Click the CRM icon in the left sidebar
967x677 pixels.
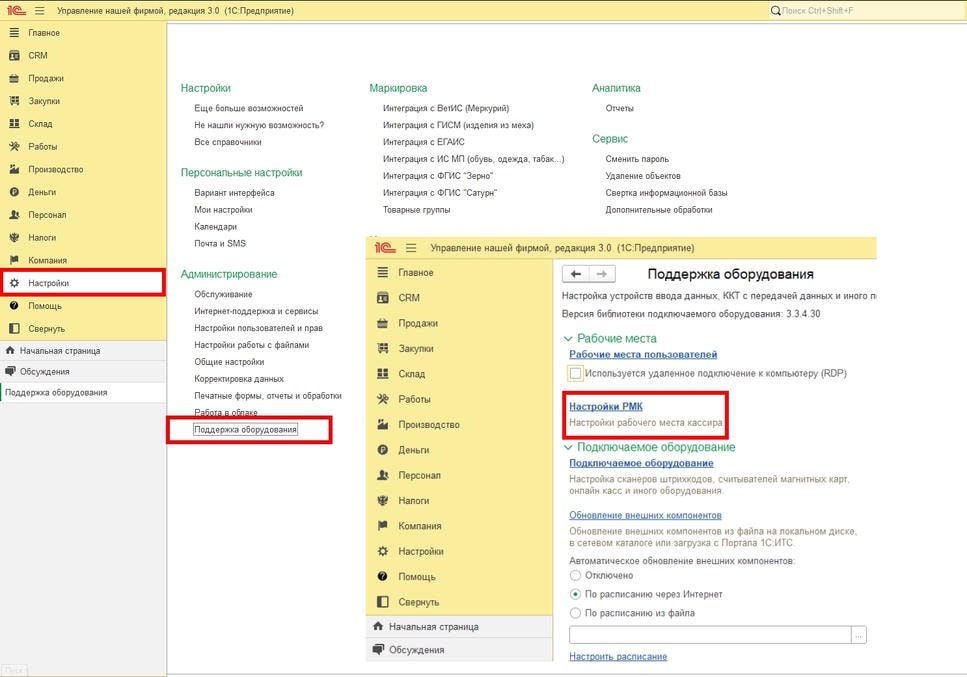14,55
